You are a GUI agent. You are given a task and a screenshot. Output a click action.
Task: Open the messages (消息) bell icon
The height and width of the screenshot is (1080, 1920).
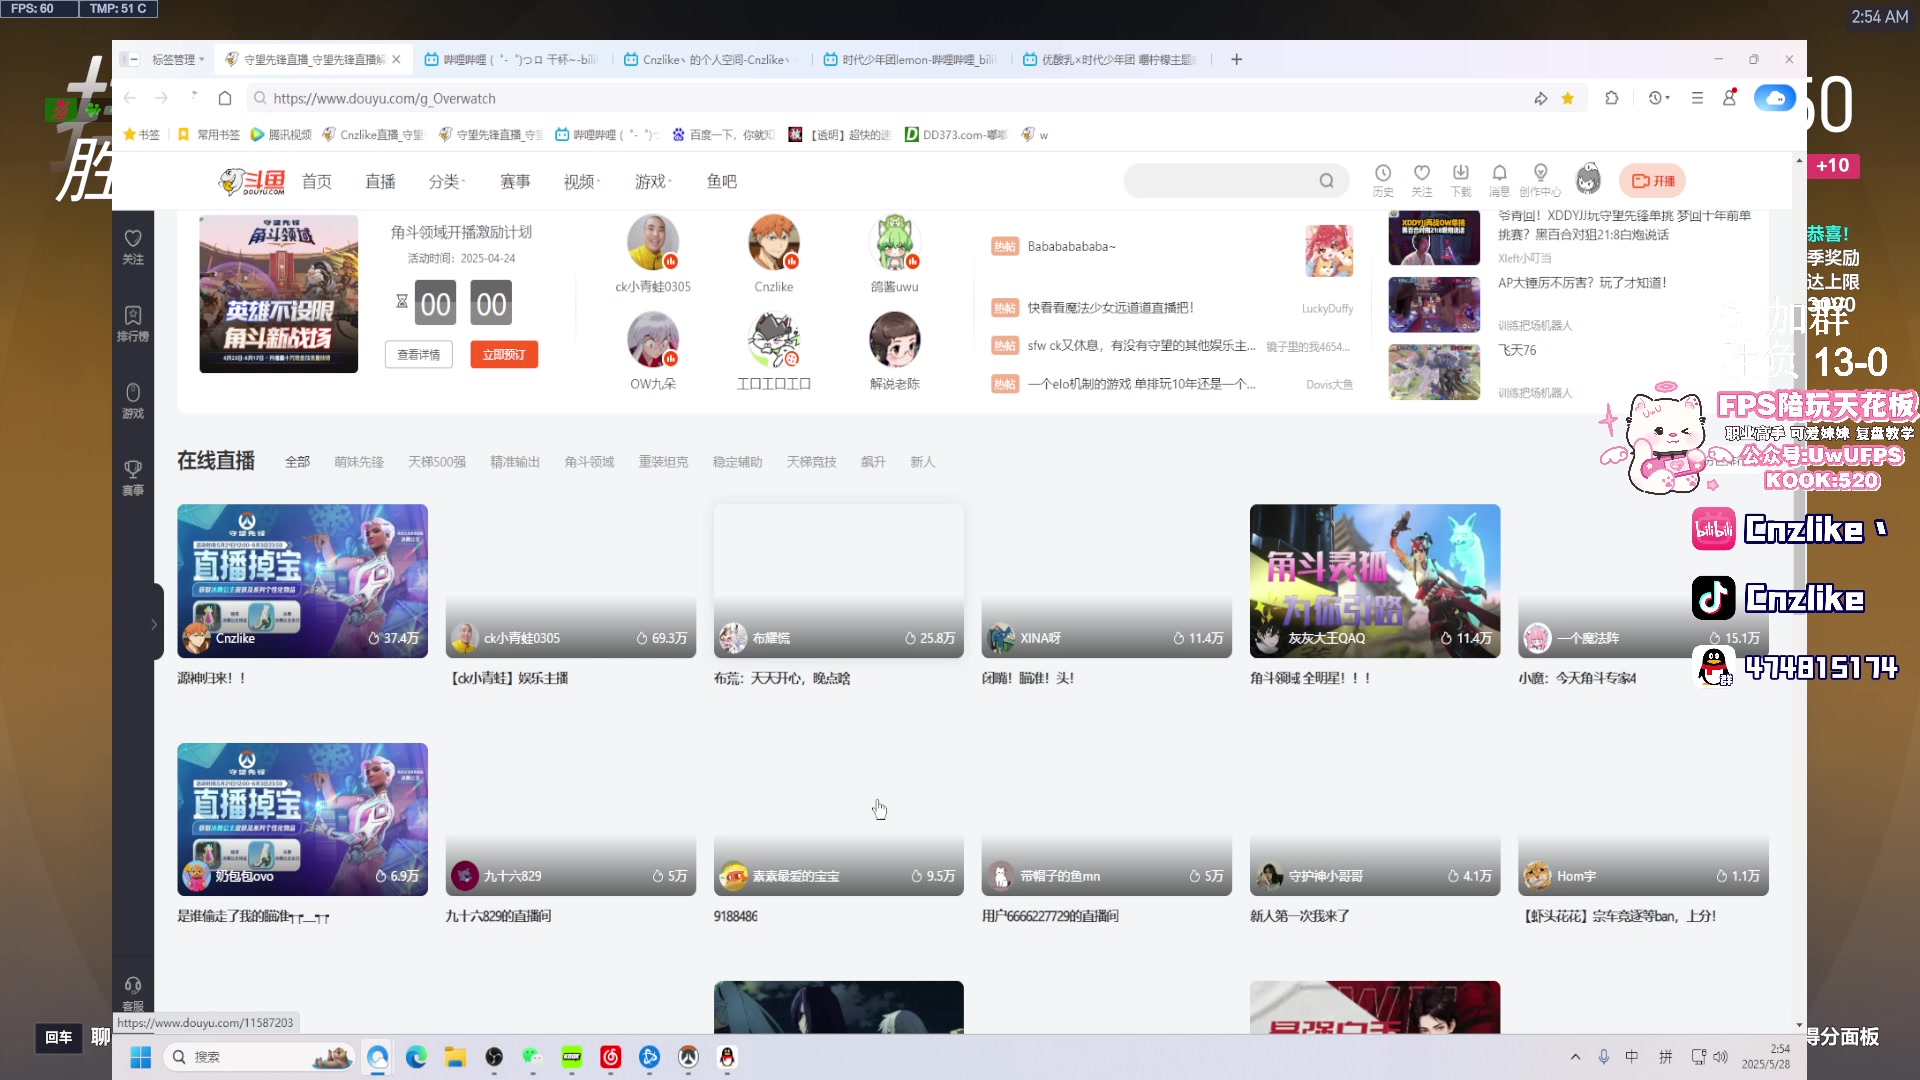point(1499,180)
